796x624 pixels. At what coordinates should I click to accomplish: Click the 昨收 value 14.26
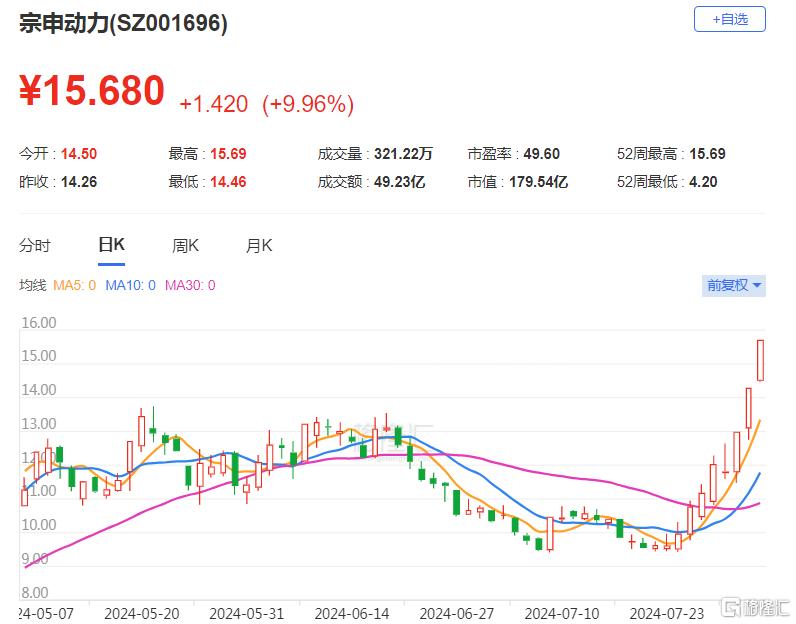click(x=79, y=182)
